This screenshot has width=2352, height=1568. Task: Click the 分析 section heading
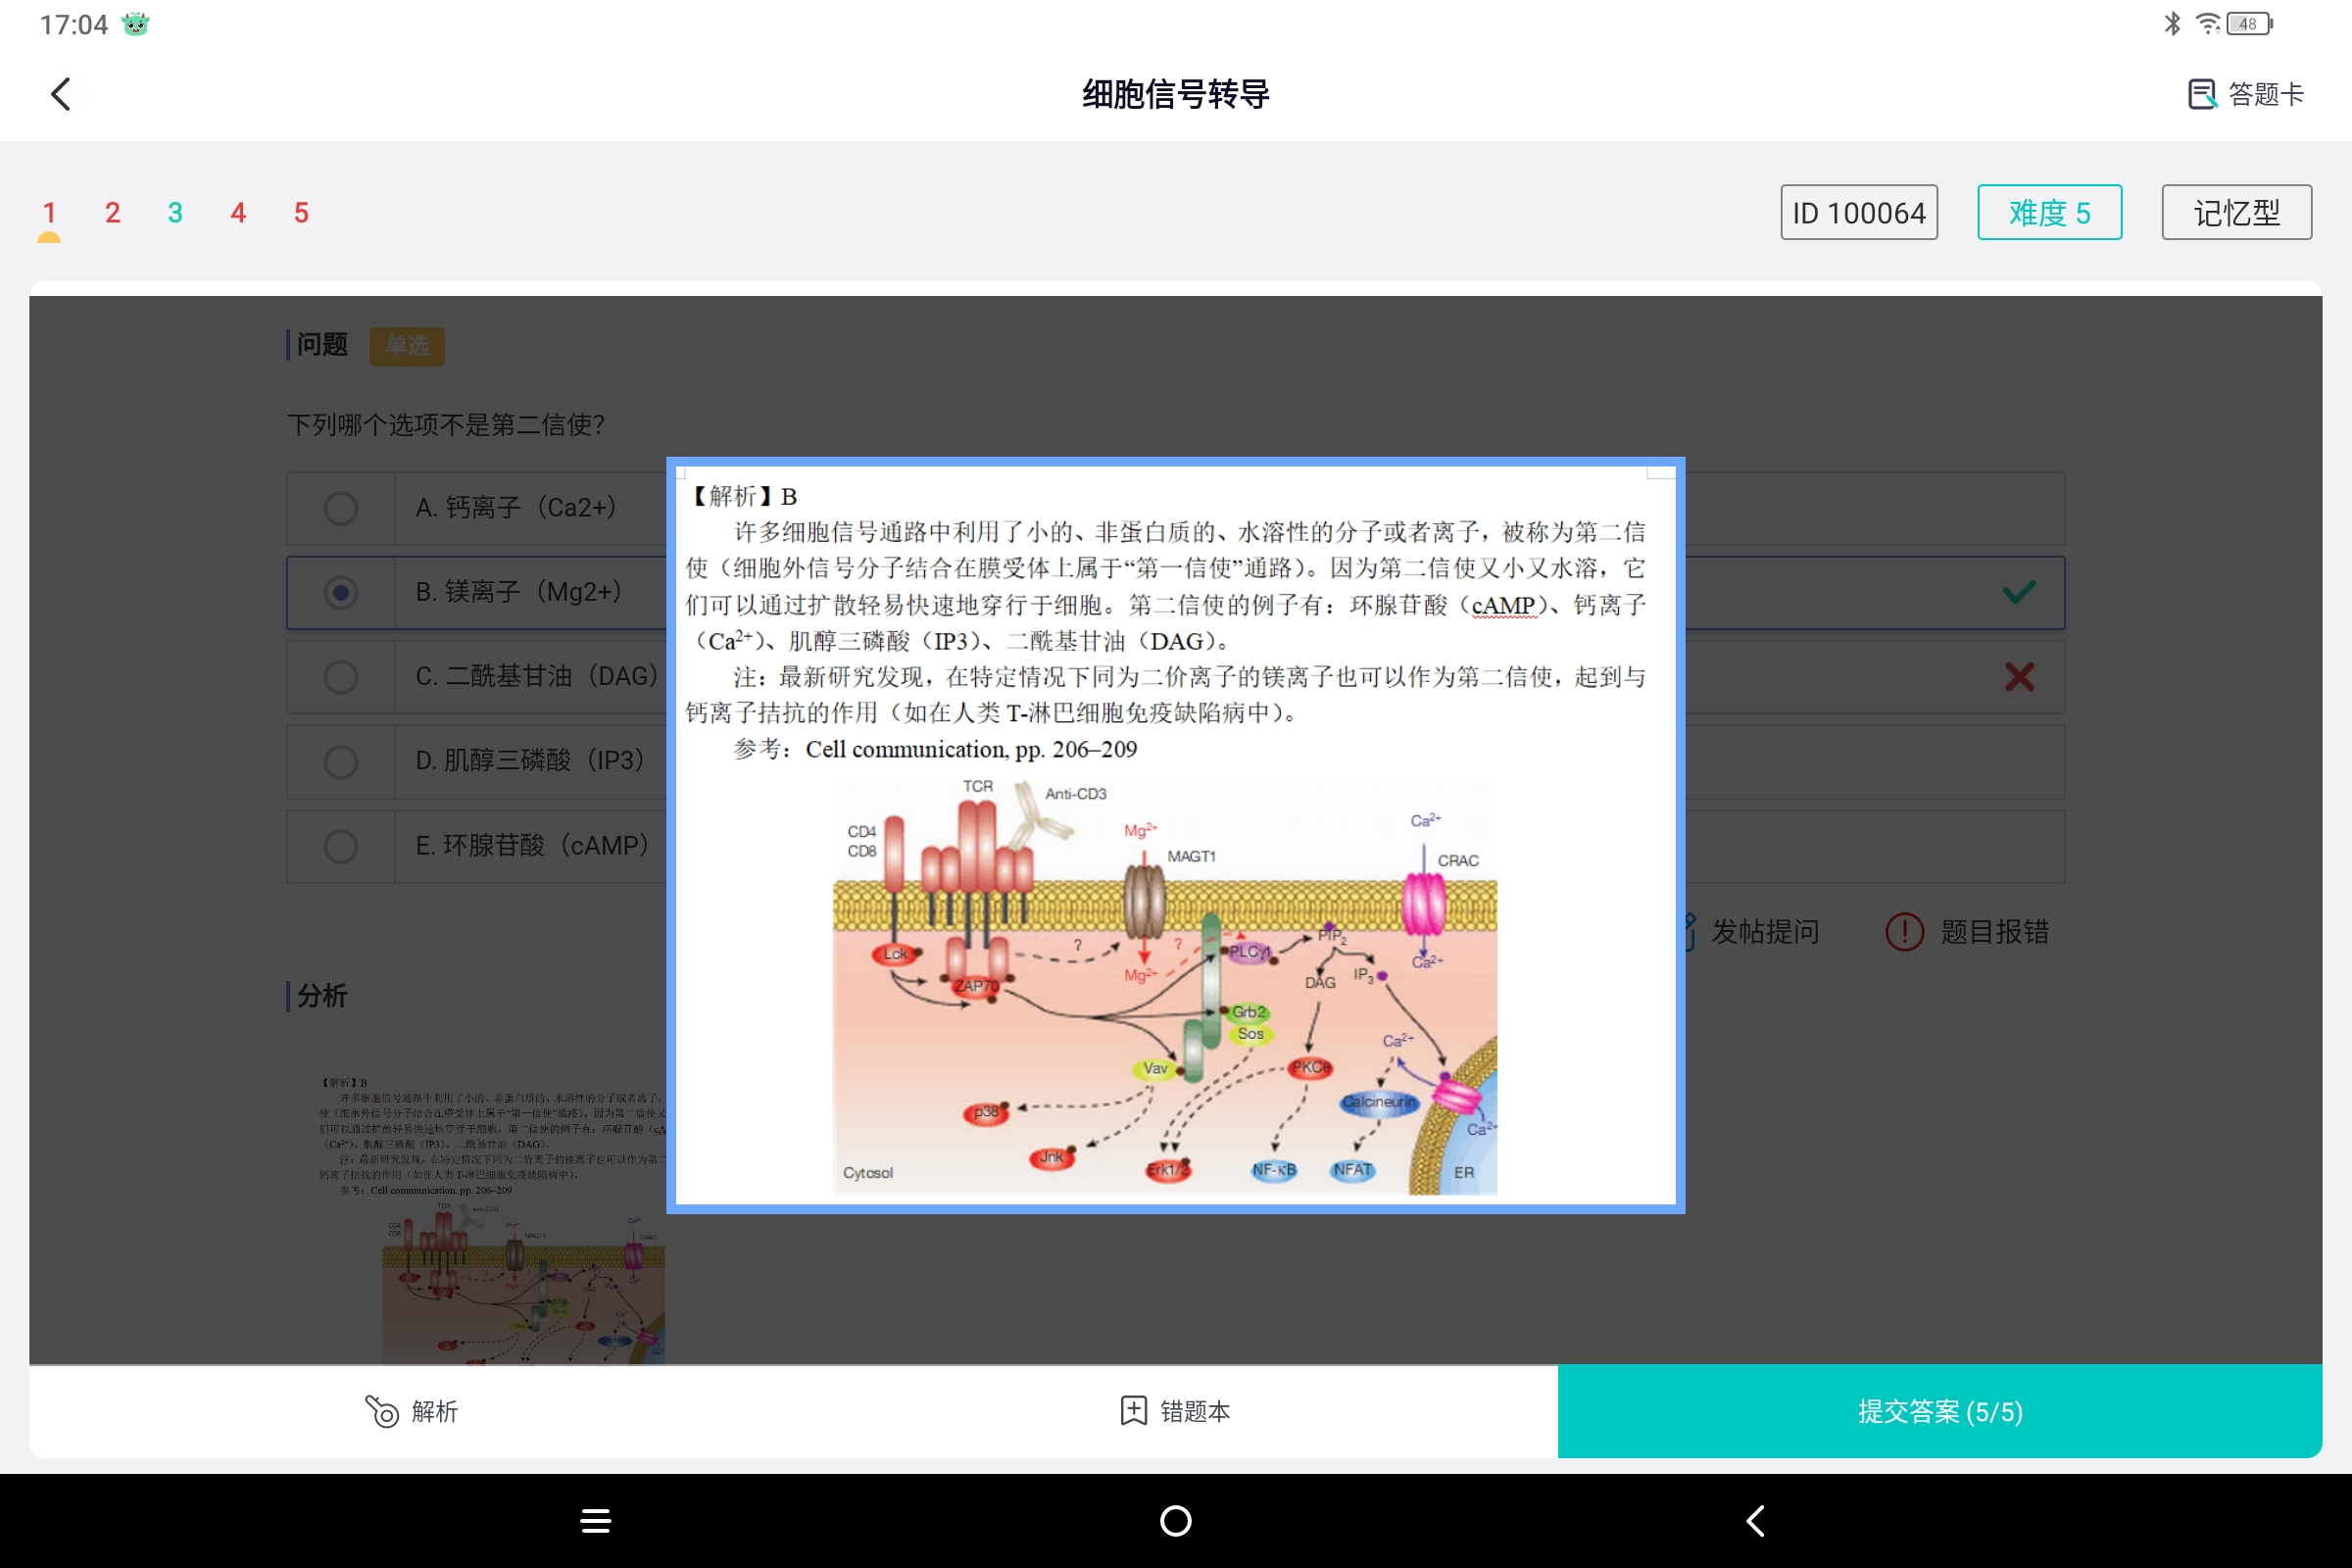[x=322, y=996]
